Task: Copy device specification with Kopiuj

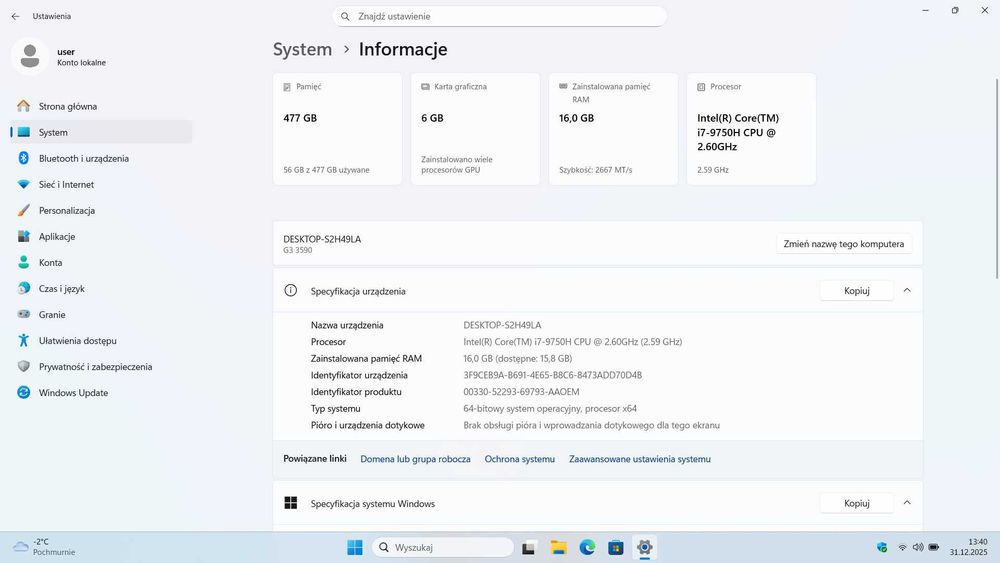Action: point(857,291)
